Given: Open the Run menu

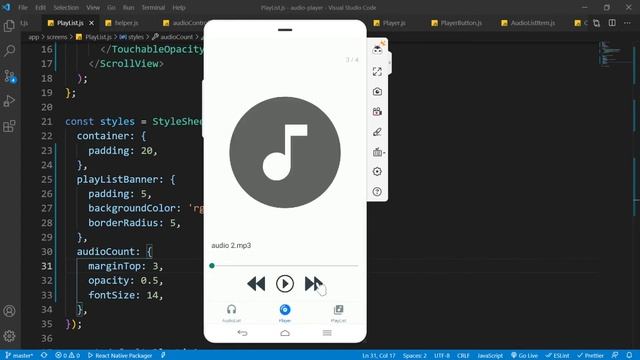Looking at the screenshot, I should pos(128,7).
